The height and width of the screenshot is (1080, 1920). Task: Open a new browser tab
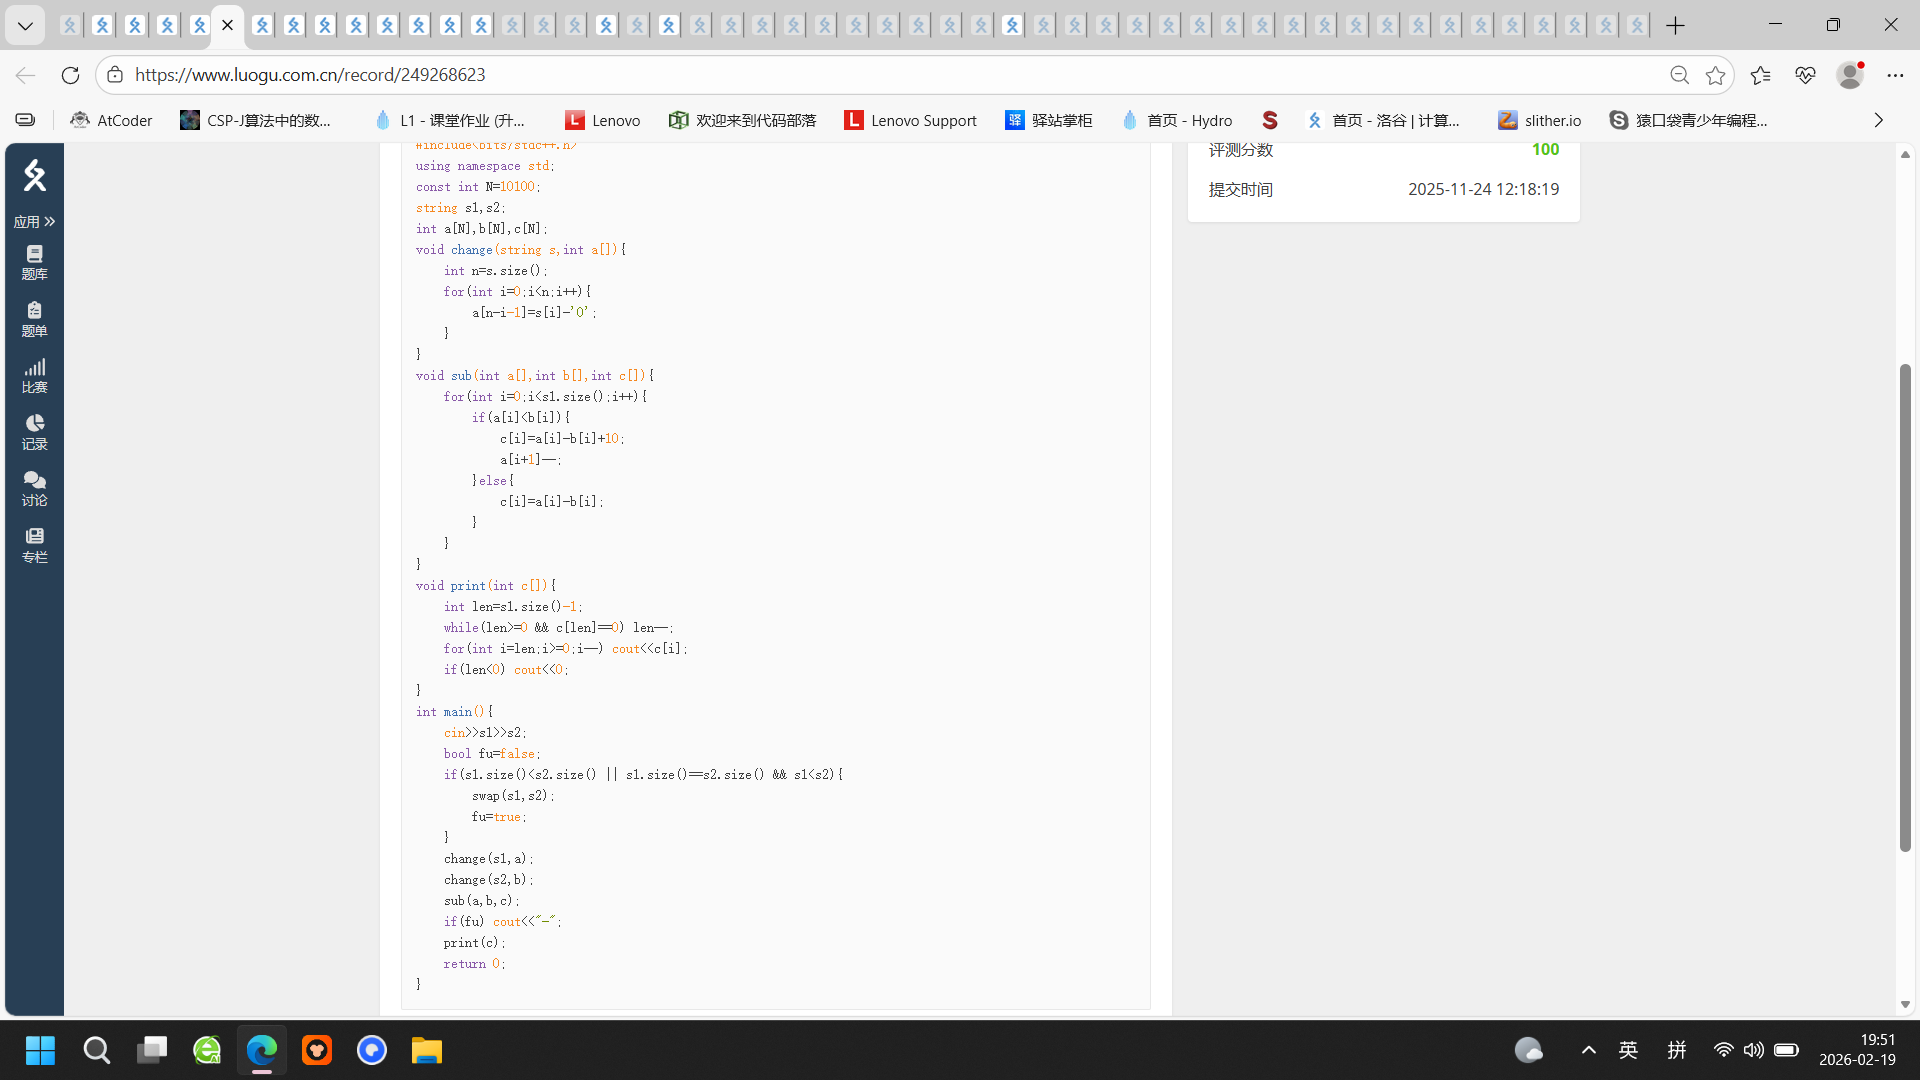tap(1676, 25)
